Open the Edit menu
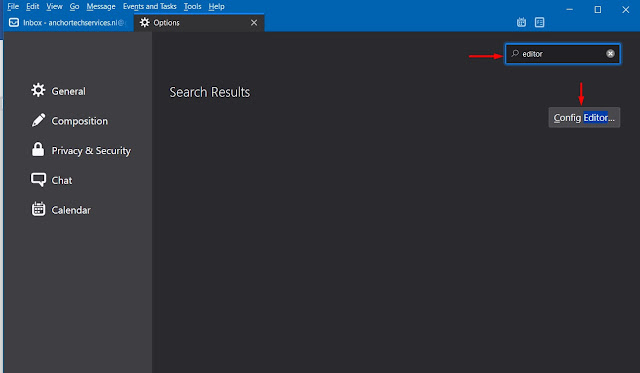The image size is (640, 373). point(33,7)
